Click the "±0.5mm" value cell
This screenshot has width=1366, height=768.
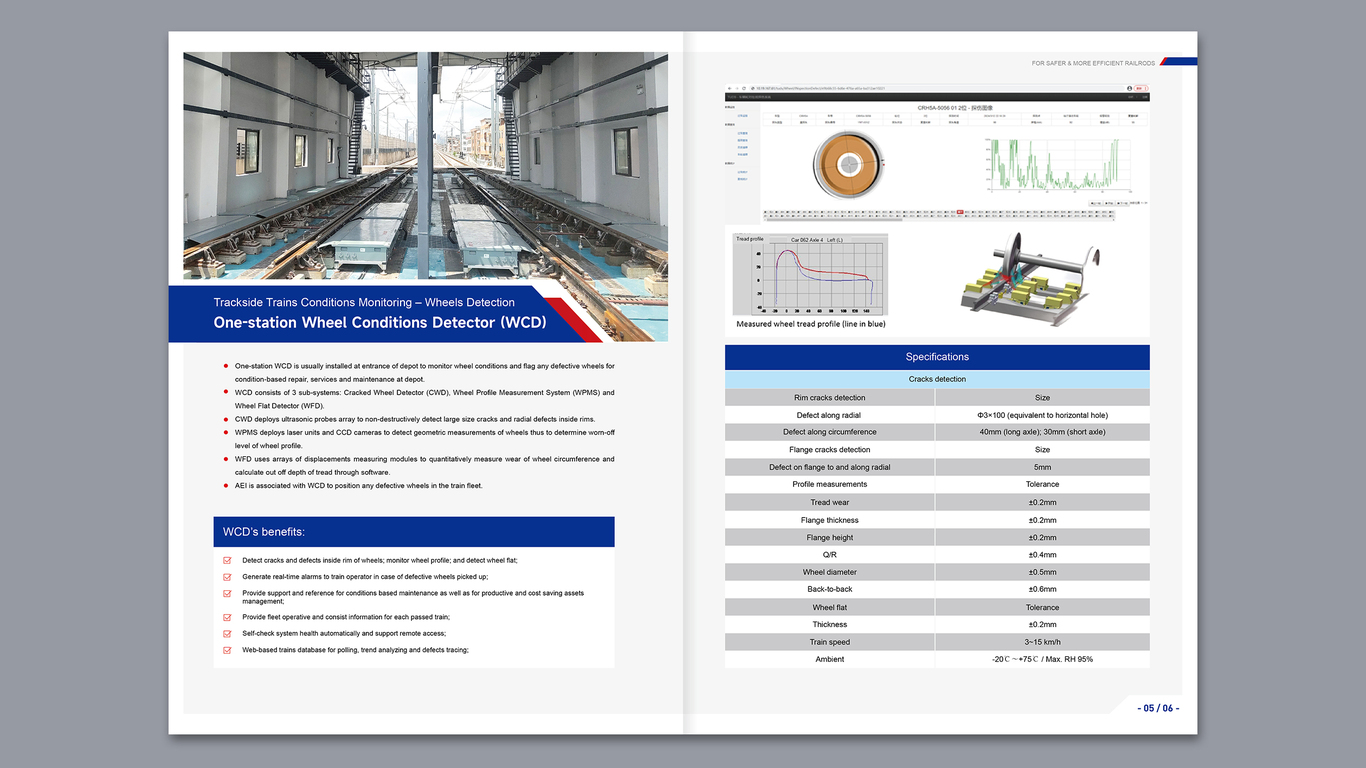(1043, 572)
